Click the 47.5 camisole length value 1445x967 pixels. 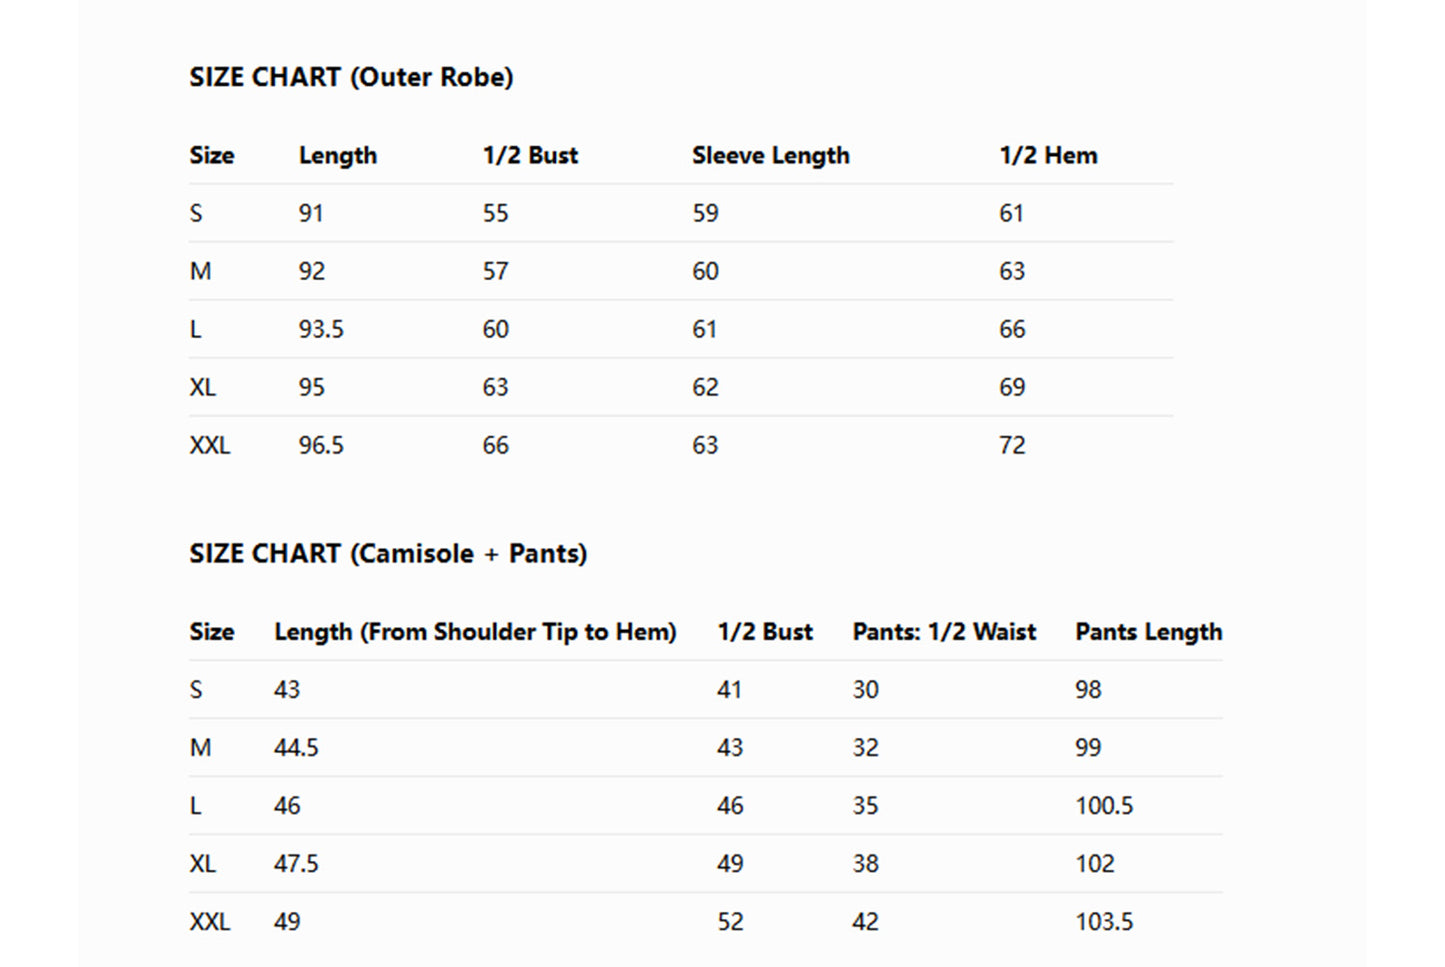[296, 864]
